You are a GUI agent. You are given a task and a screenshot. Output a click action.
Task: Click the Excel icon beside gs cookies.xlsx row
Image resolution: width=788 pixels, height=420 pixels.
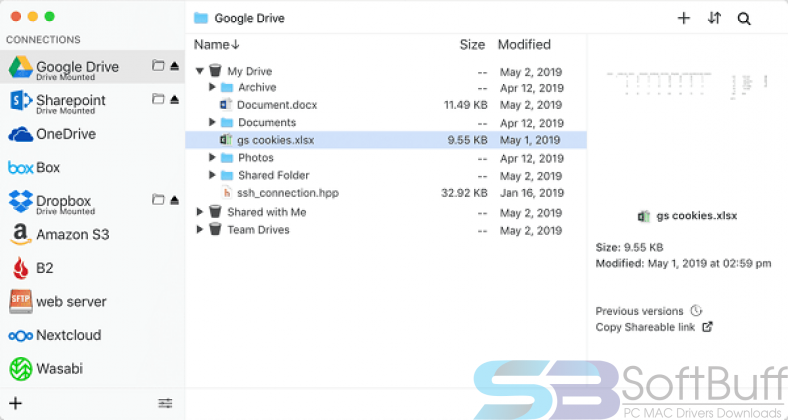pyautogui.click(x=226, y=140)
